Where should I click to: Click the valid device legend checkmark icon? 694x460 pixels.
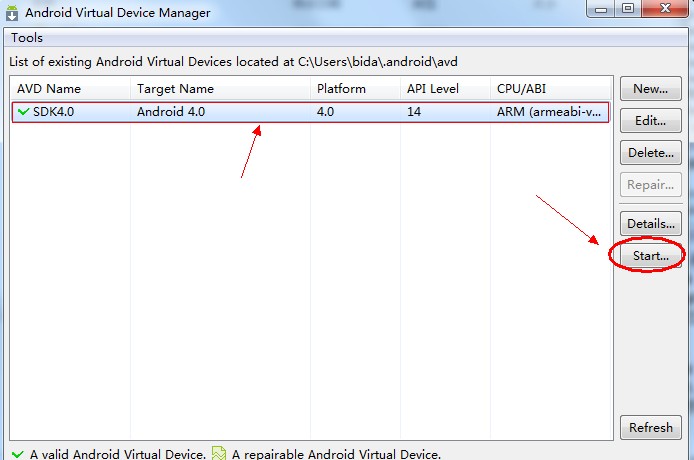click(18, 454)
